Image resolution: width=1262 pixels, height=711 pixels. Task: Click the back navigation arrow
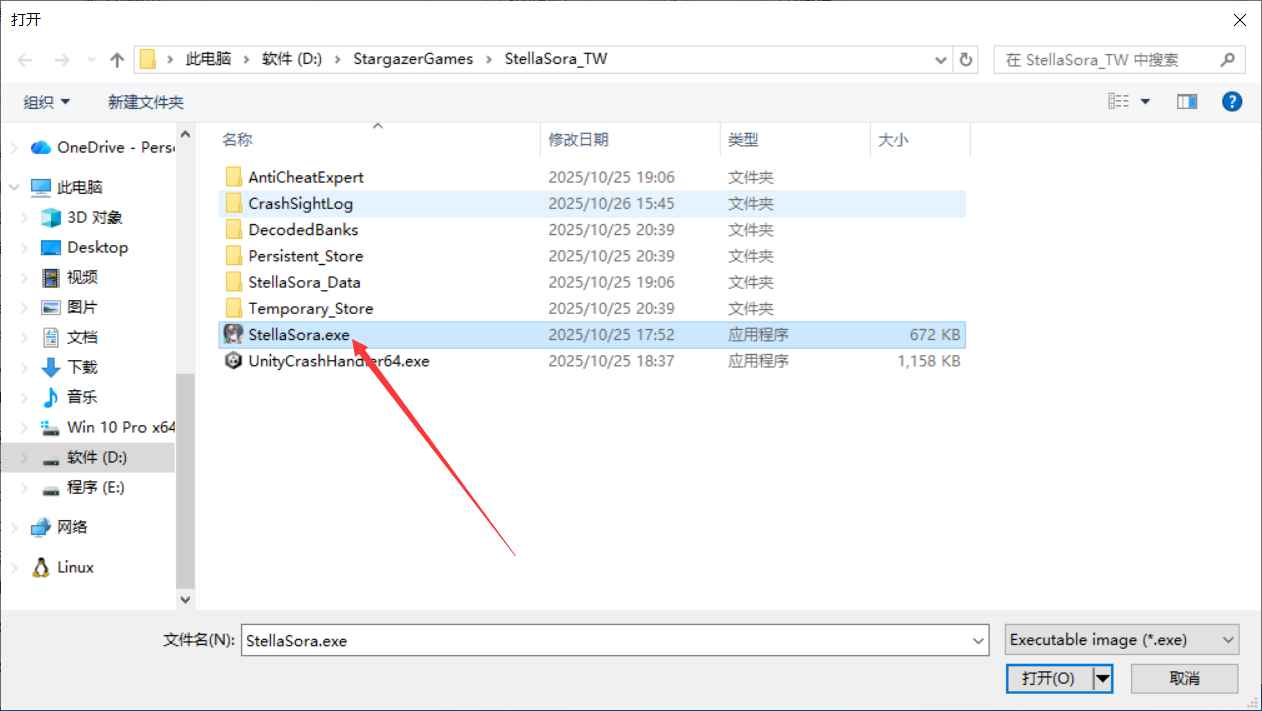(26, 60)
